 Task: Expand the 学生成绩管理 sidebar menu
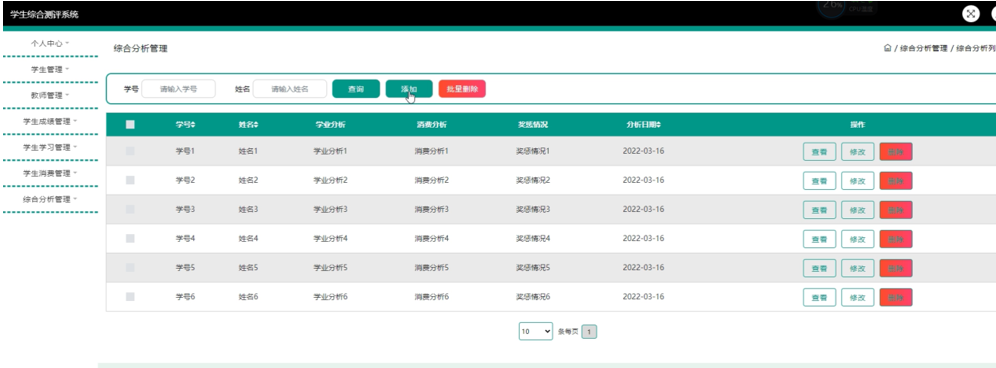(x=50, y=121)
